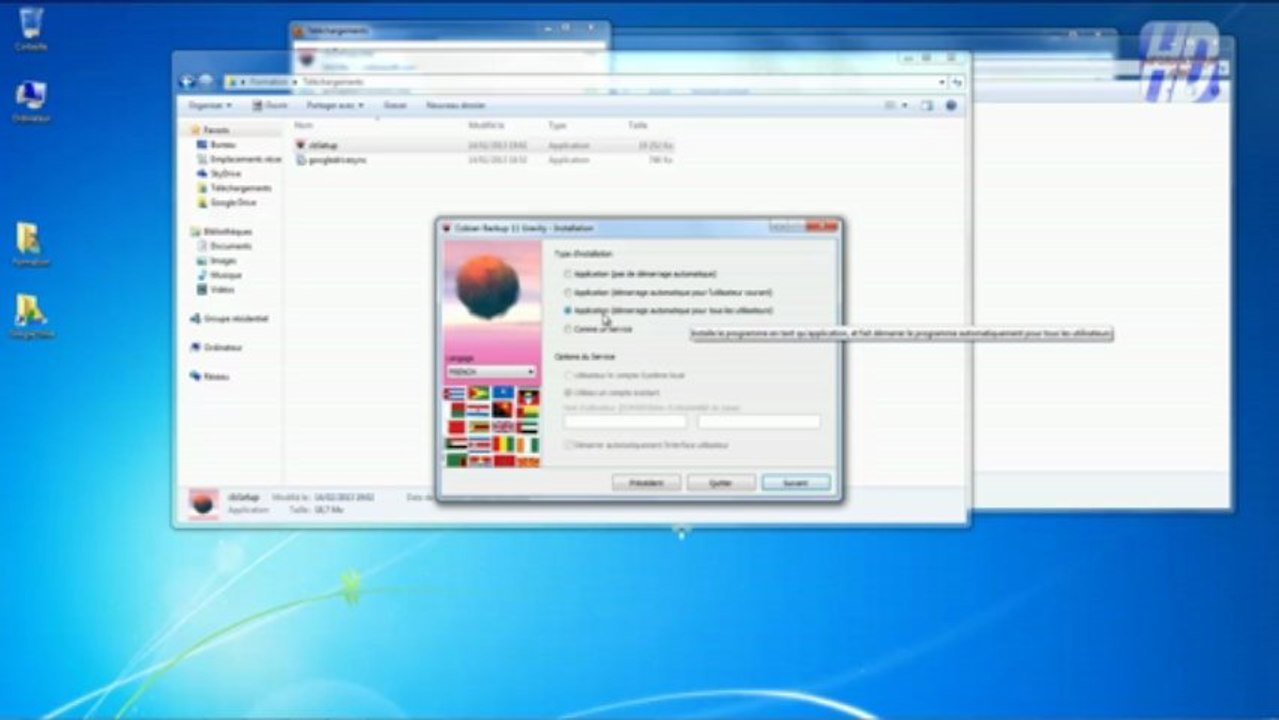Click the cbSetup thumbnail in the details pane

pos(203,502)
